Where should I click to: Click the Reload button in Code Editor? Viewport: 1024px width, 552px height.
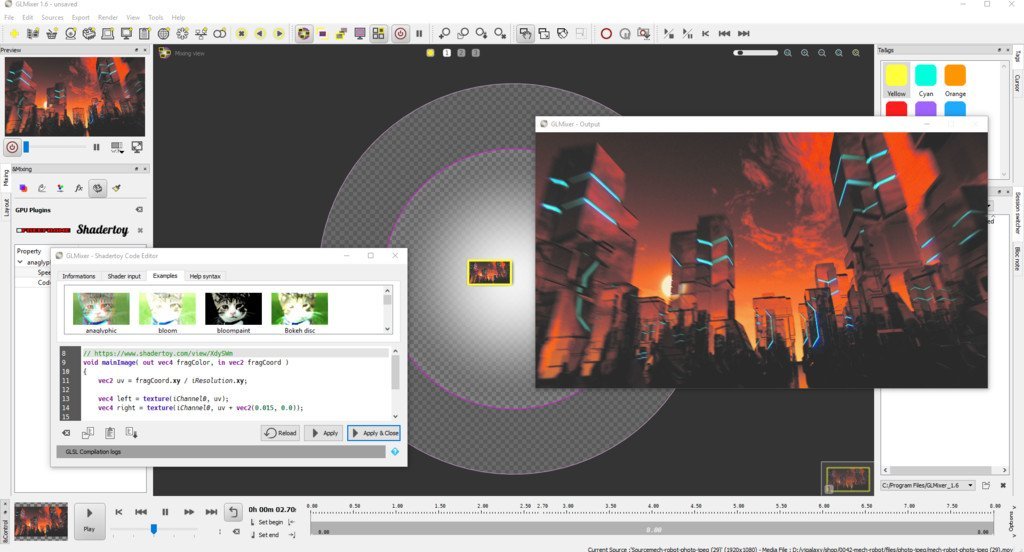280,433
